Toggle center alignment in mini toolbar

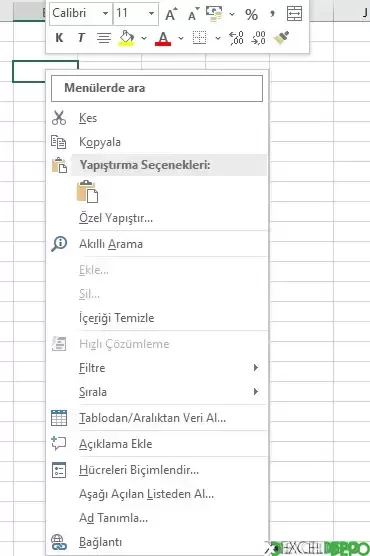point(104,38)
